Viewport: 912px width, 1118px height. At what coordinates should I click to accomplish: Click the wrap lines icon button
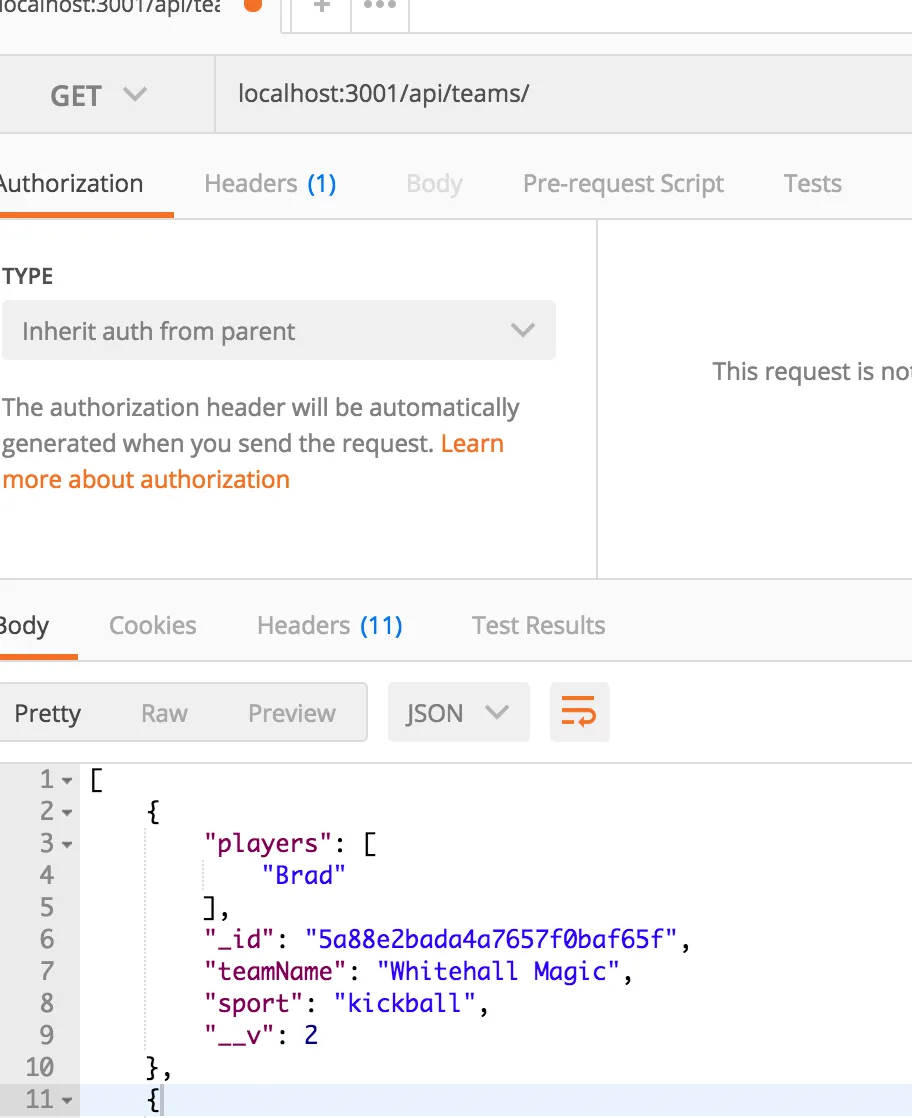(579, 713)
